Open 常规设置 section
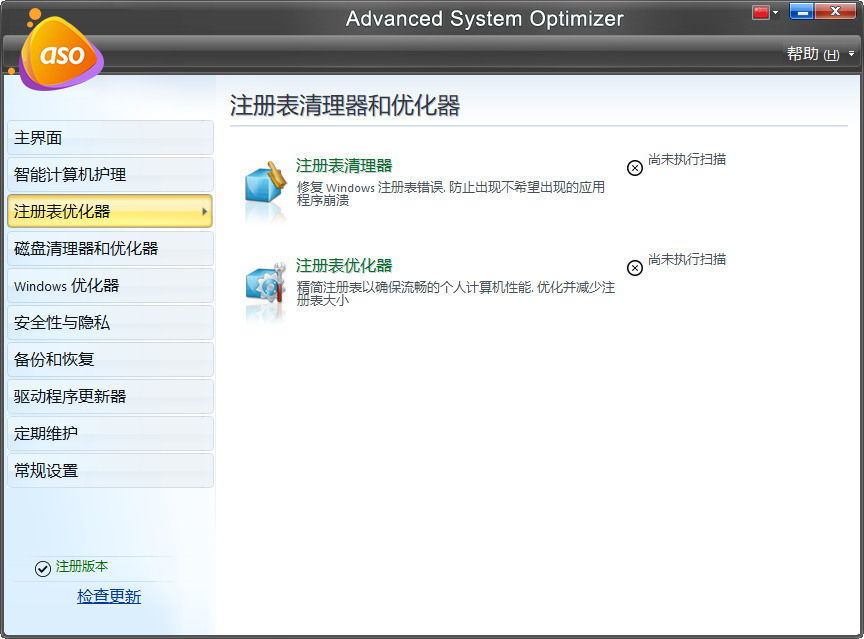This screenshot has width=864, height=639. click(110, 470)
